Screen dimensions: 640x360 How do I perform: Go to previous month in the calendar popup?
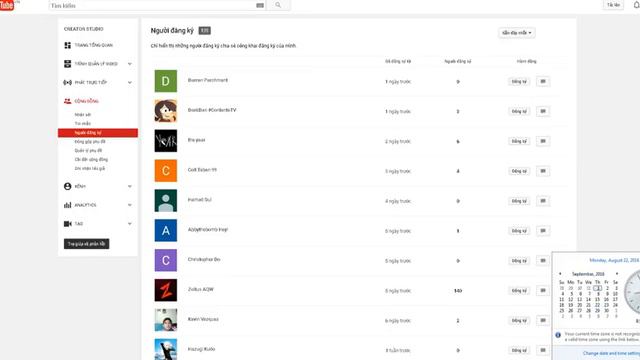(x=560, y=274)
